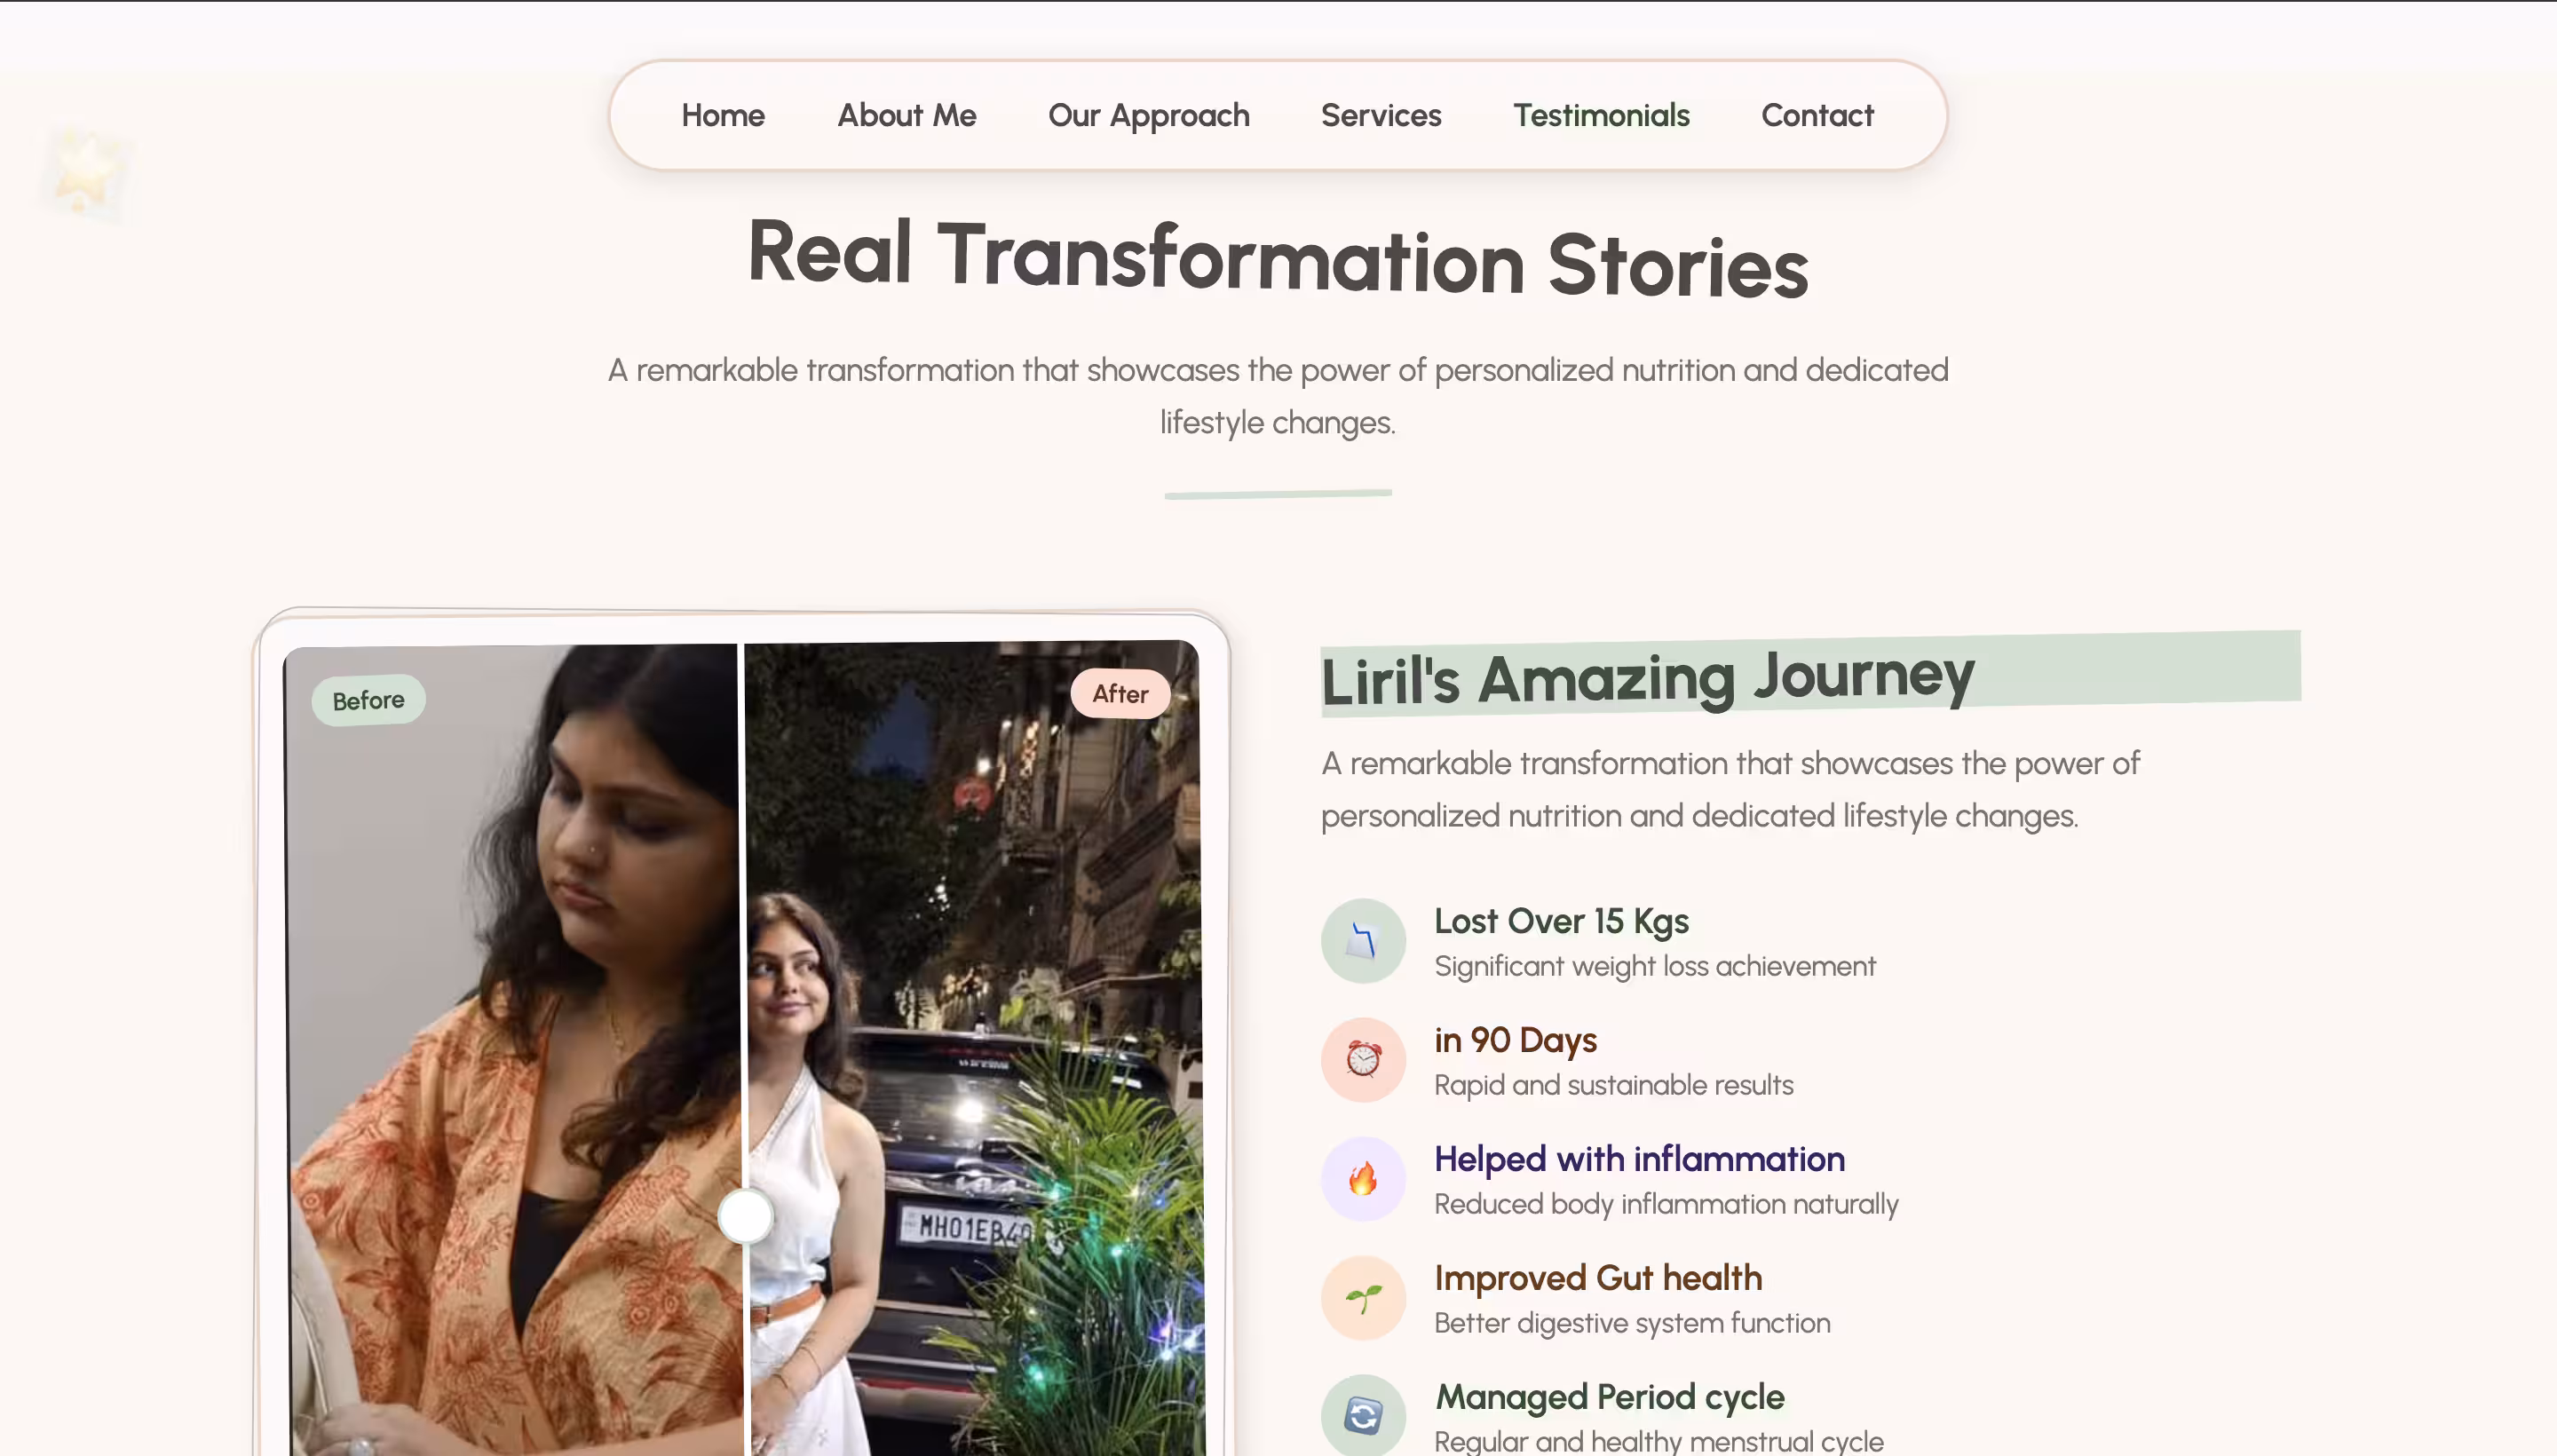The image size is (2557, 1456).
Task: Click the period cycle refresh icon
Action: 1363,1415
